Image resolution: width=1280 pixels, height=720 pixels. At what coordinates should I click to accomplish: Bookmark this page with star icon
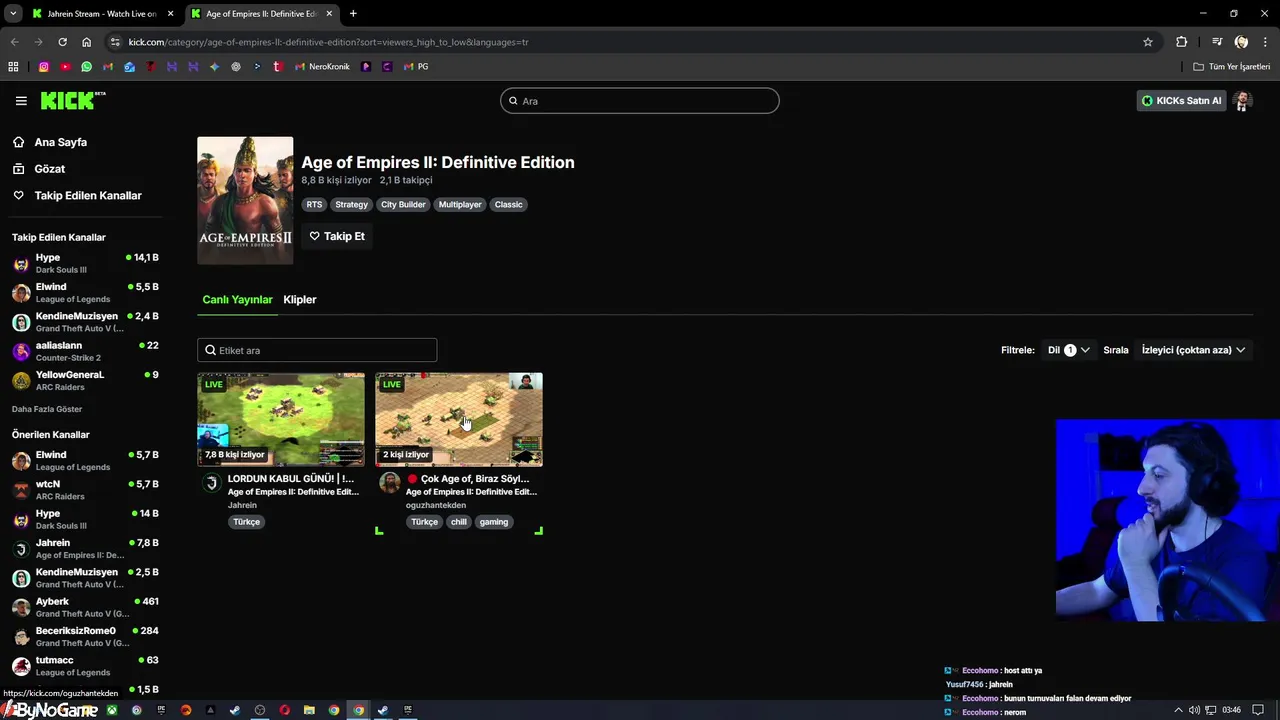click(x=1148, y=42)
